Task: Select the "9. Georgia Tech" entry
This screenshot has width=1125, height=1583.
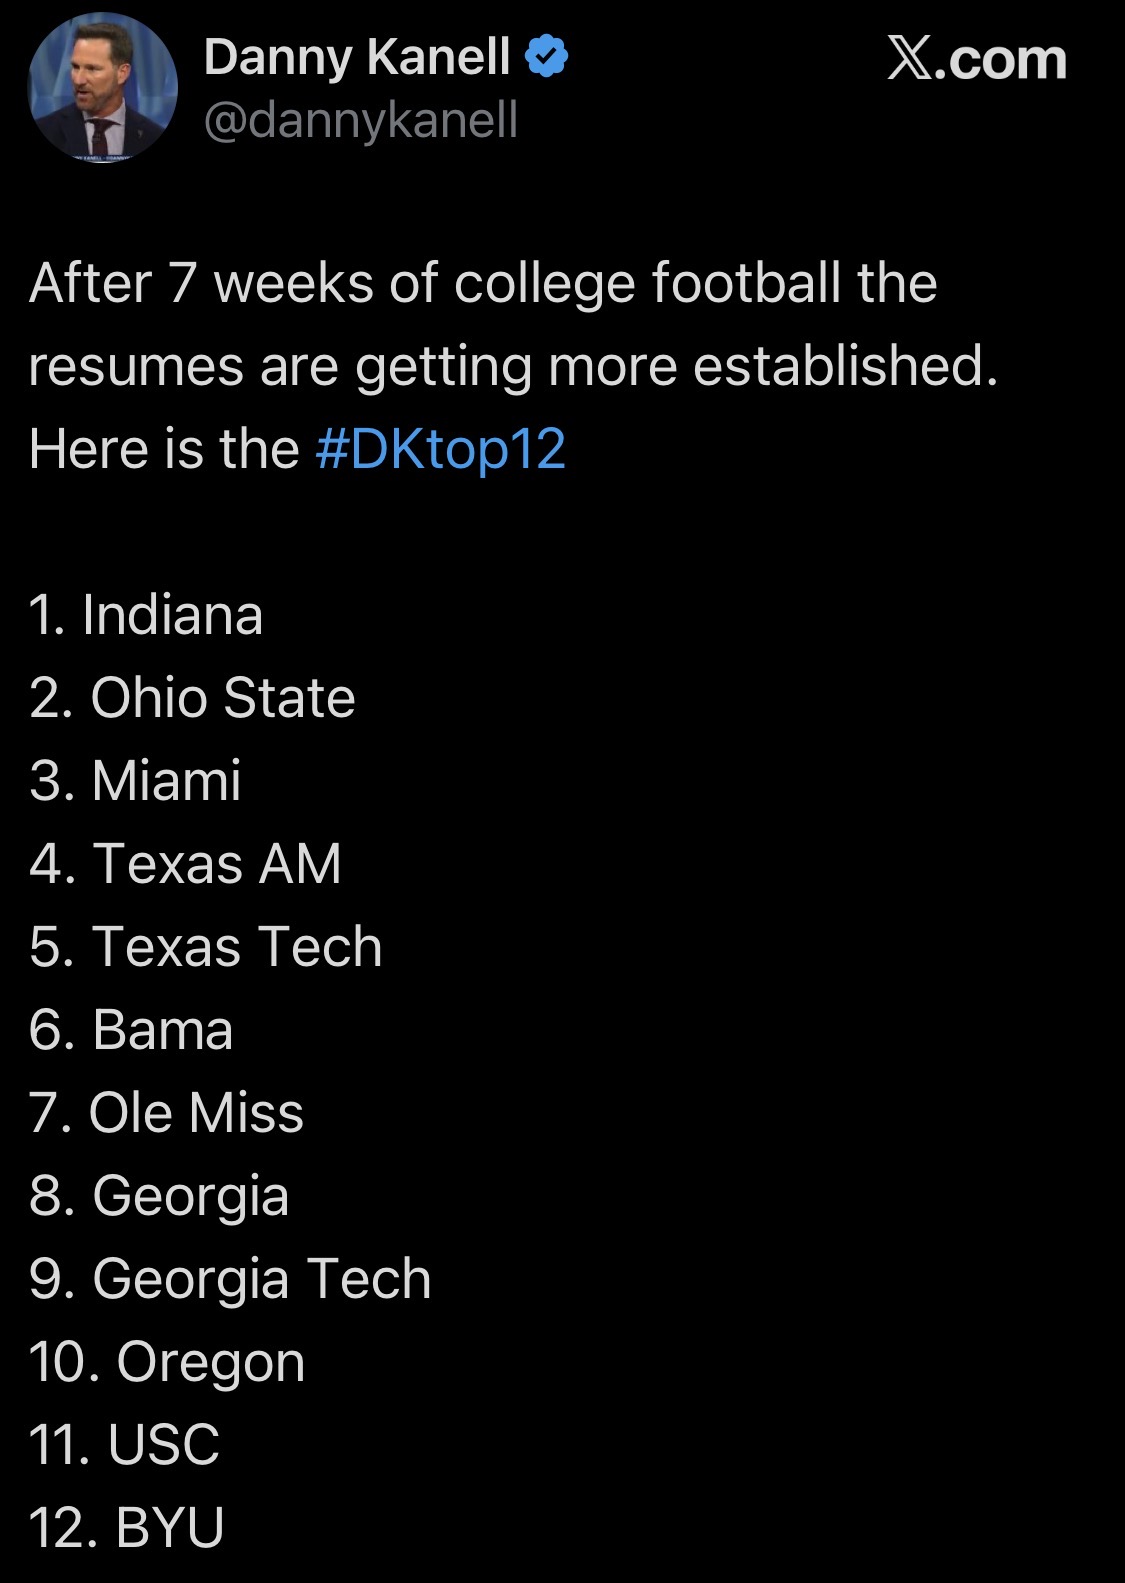Action: click(x=230, y=1278)
